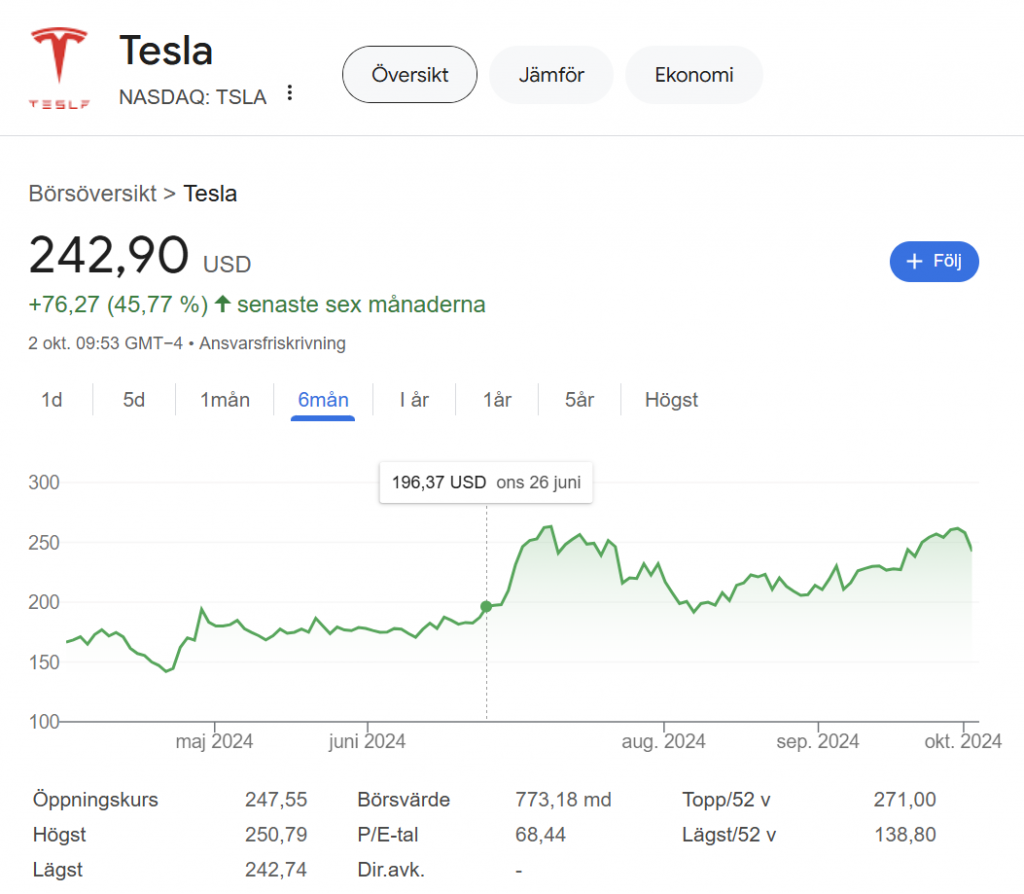Show the 1d chart range
1024x894 pixels.
pyautogui.click(x=52, y=400)
